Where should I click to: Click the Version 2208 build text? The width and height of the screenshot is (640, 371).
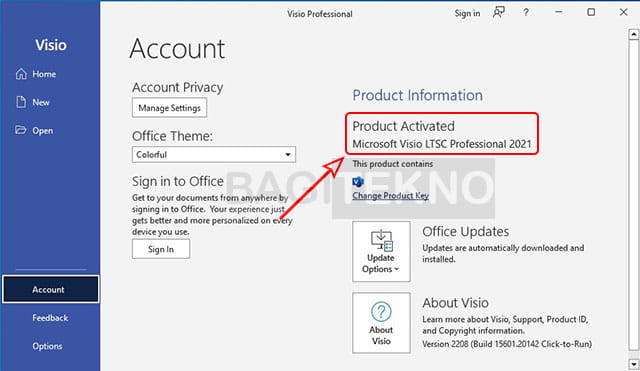click(507, 344)
